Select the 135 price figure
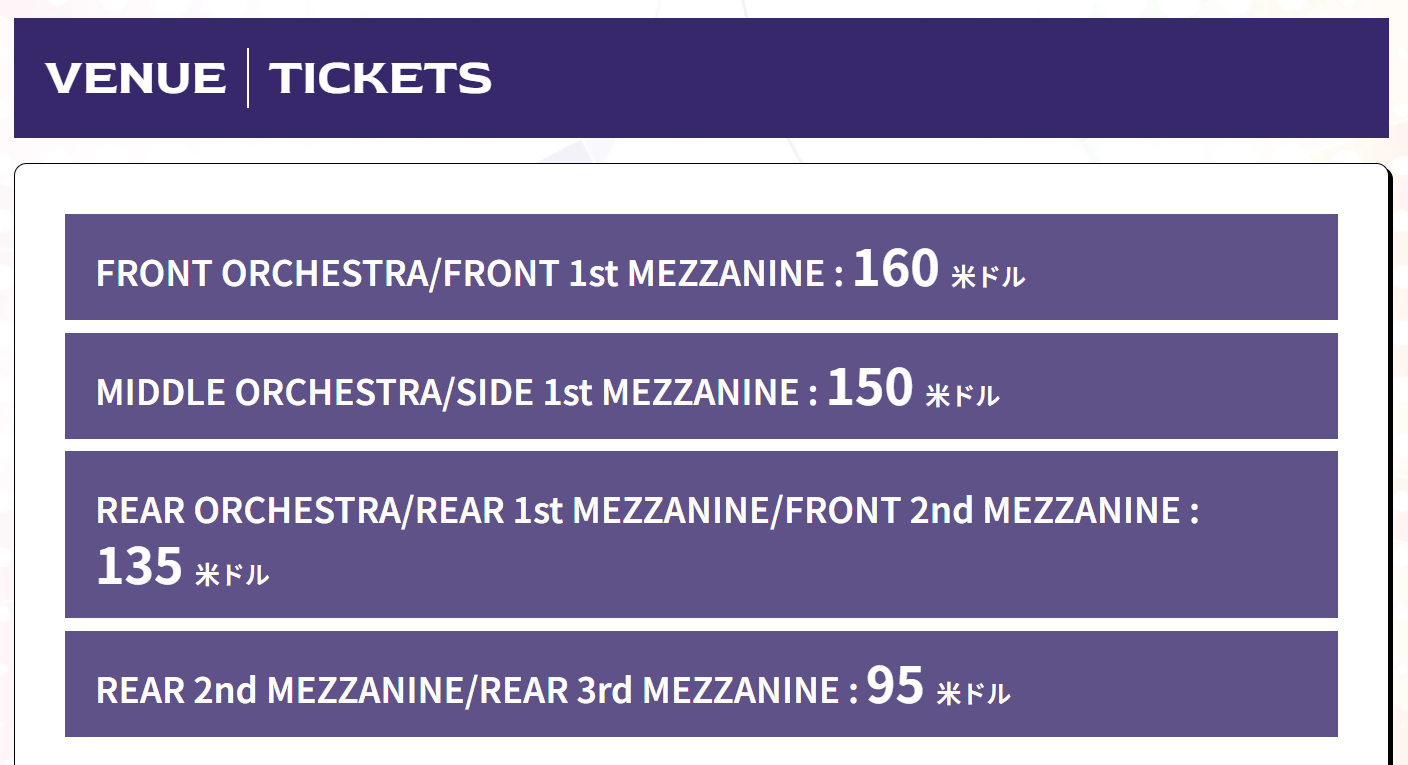The height and width of the screenshot is (765, 1408). [139, 567]
